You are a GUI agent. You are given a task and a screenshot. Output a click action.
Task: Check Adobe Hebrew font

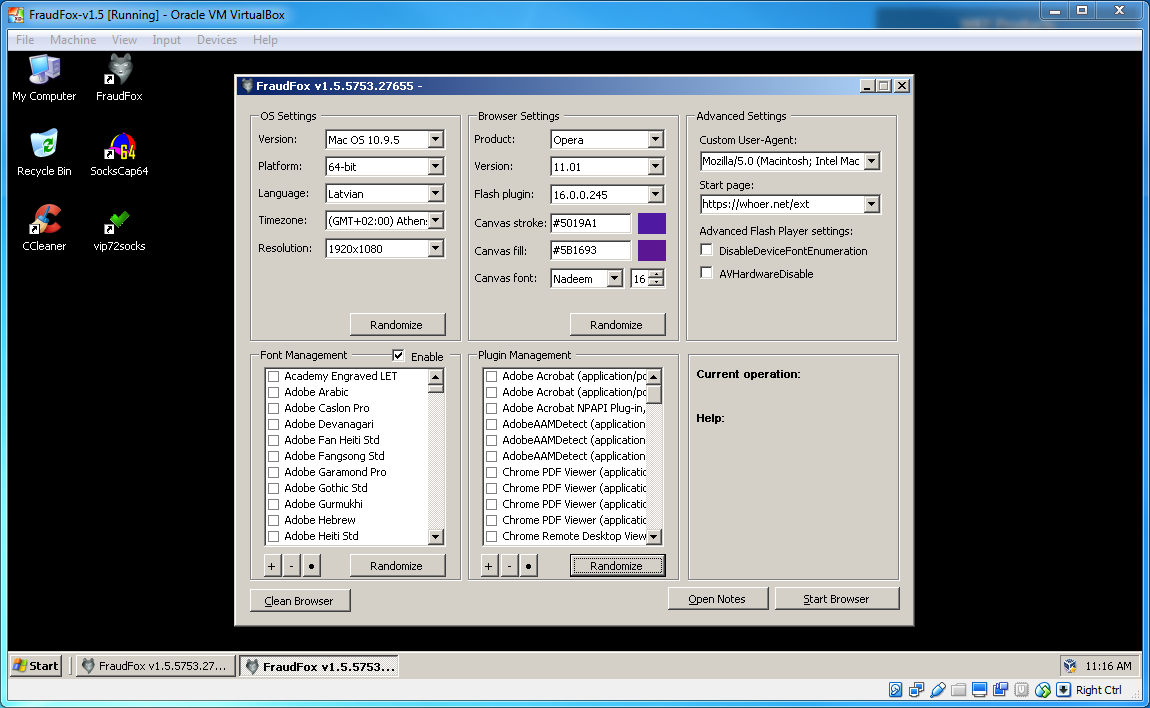tap(274, 520)
